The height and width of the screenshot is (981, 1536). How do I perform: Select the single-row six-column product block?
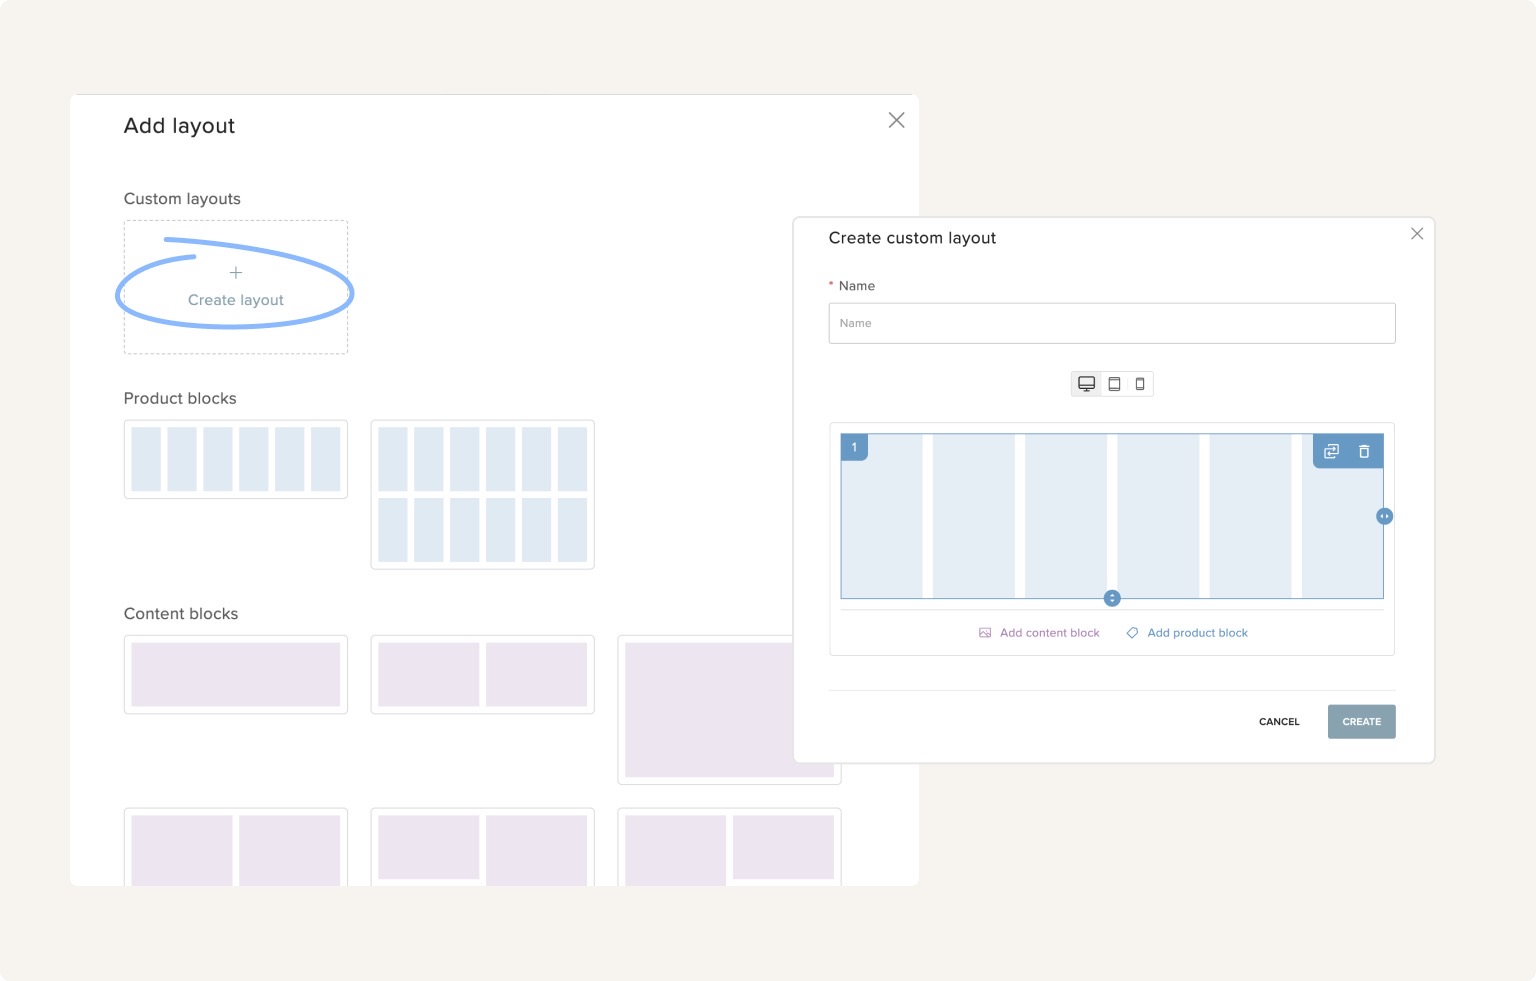click(236, 459)
